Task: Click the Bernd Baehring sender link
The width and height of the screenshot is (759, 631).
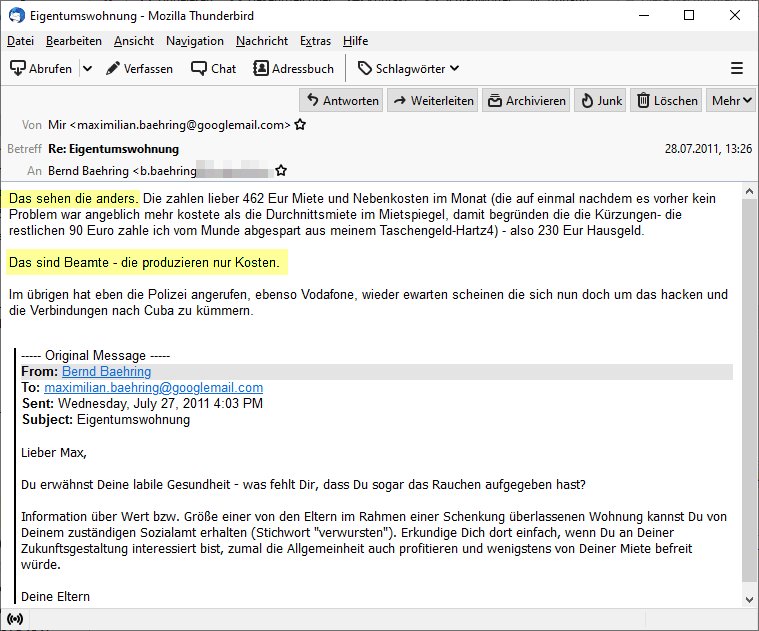Action: point(106,372)
